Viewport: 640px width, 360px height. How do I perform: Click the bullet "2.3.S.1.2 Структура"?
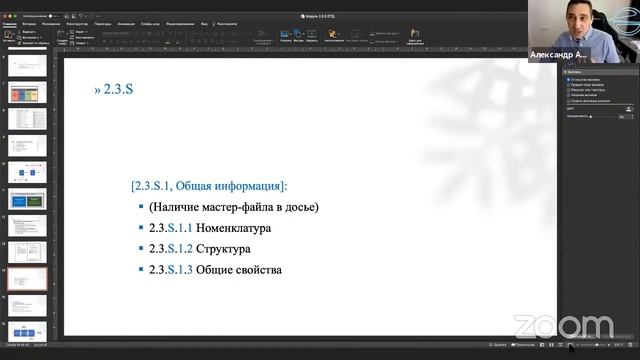[x=200, y=249]
